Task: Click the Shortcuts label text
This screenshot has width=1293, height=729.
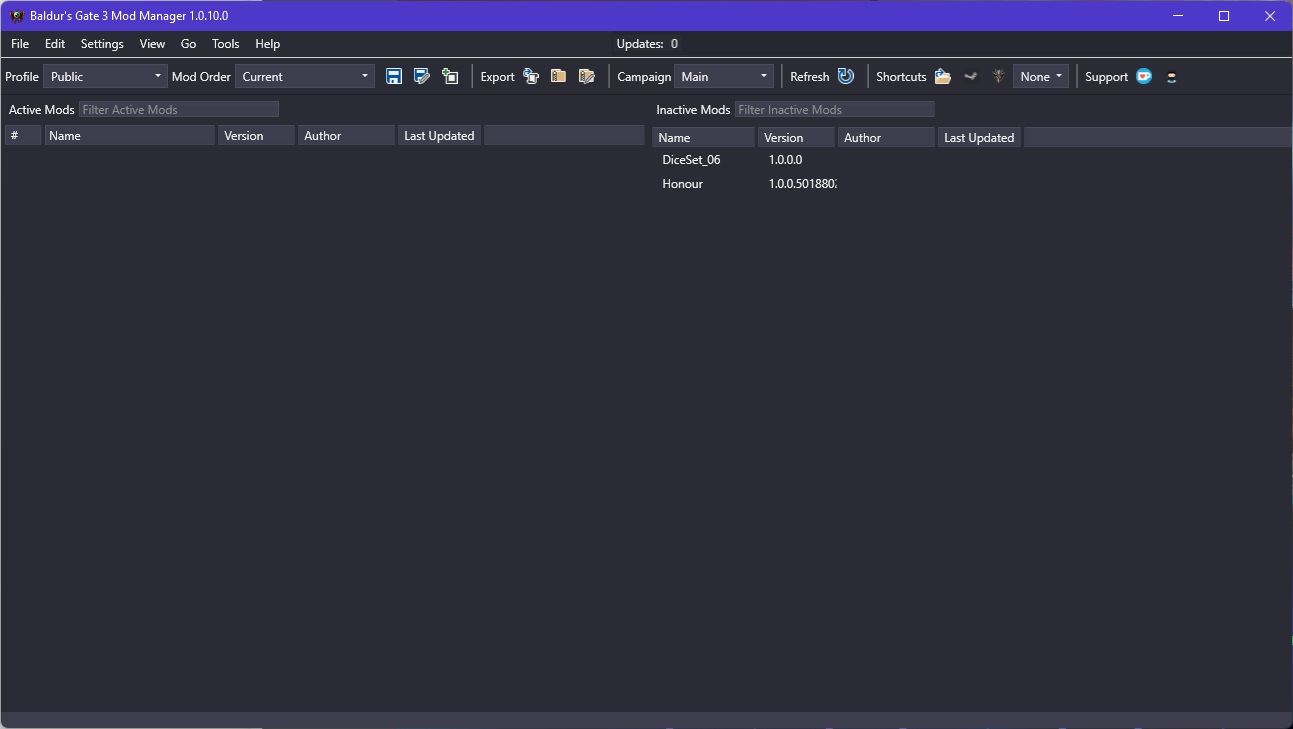Action: pos(901,77)
